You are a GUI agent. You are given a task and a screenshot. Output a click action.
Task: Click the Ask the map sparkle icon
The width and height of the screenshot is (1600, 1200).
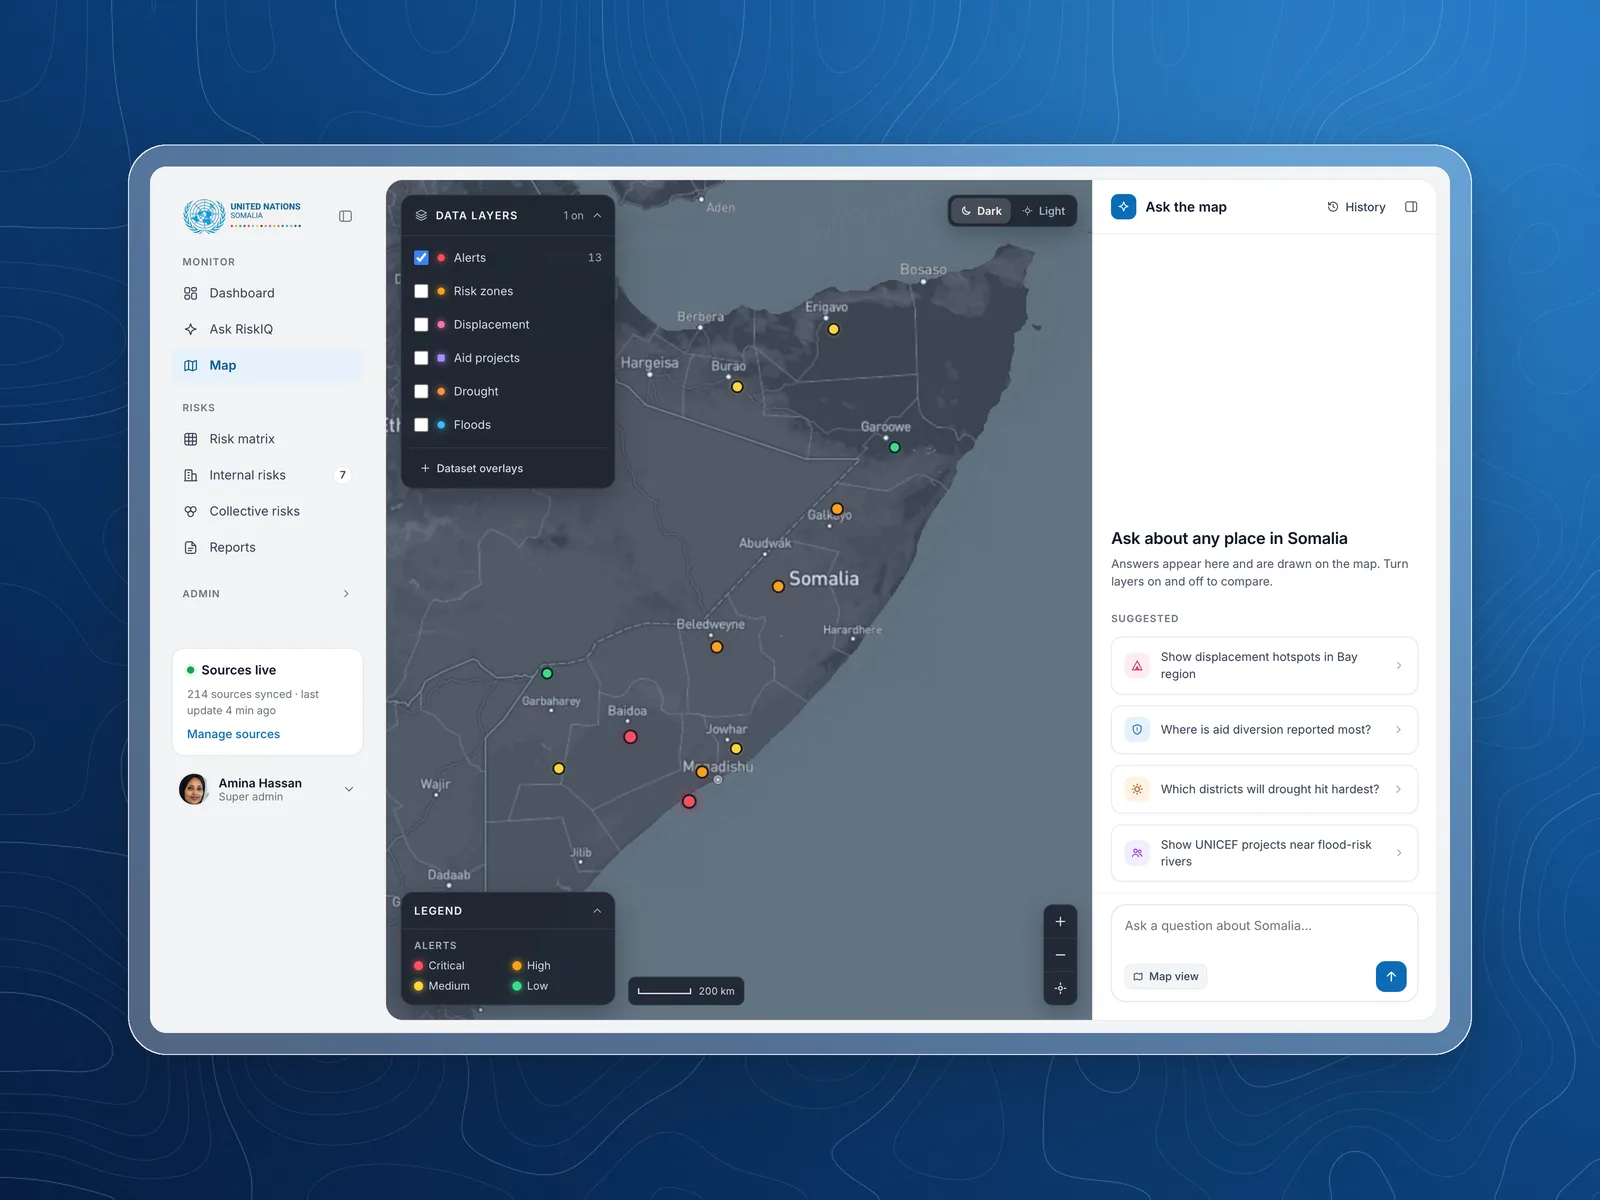coord(1124,207)
